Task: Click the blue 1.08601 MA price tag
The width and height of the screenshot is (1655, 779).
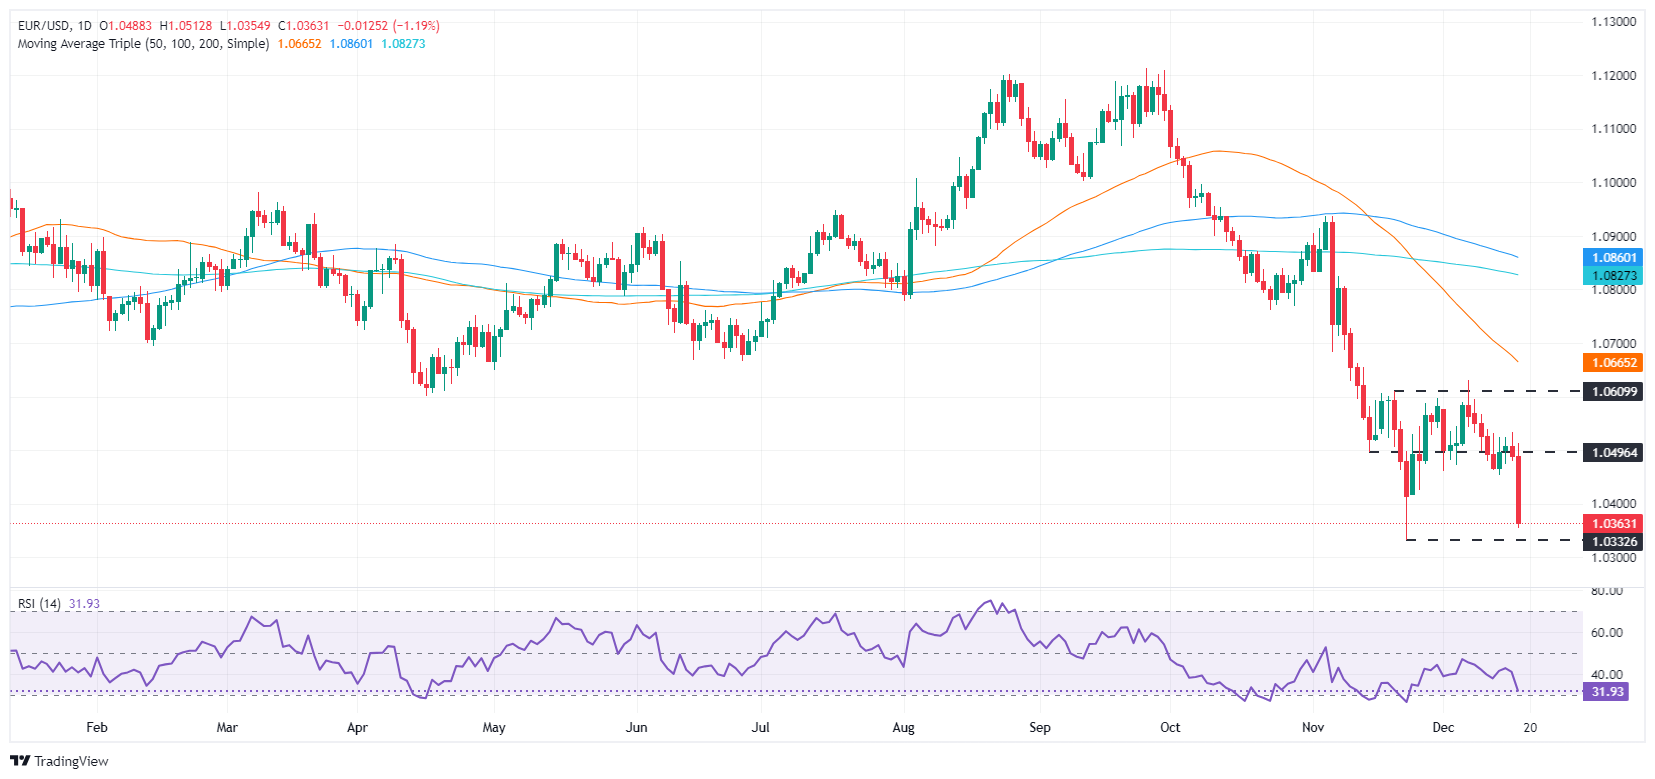Action: (1614, 258)
